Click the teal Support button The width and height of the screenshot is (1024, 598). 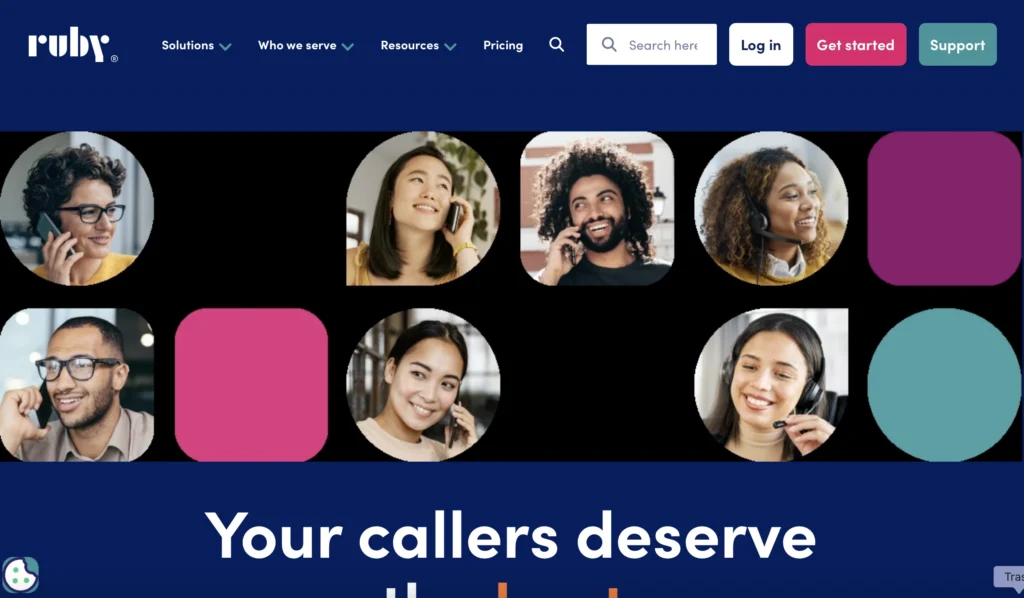957,44
